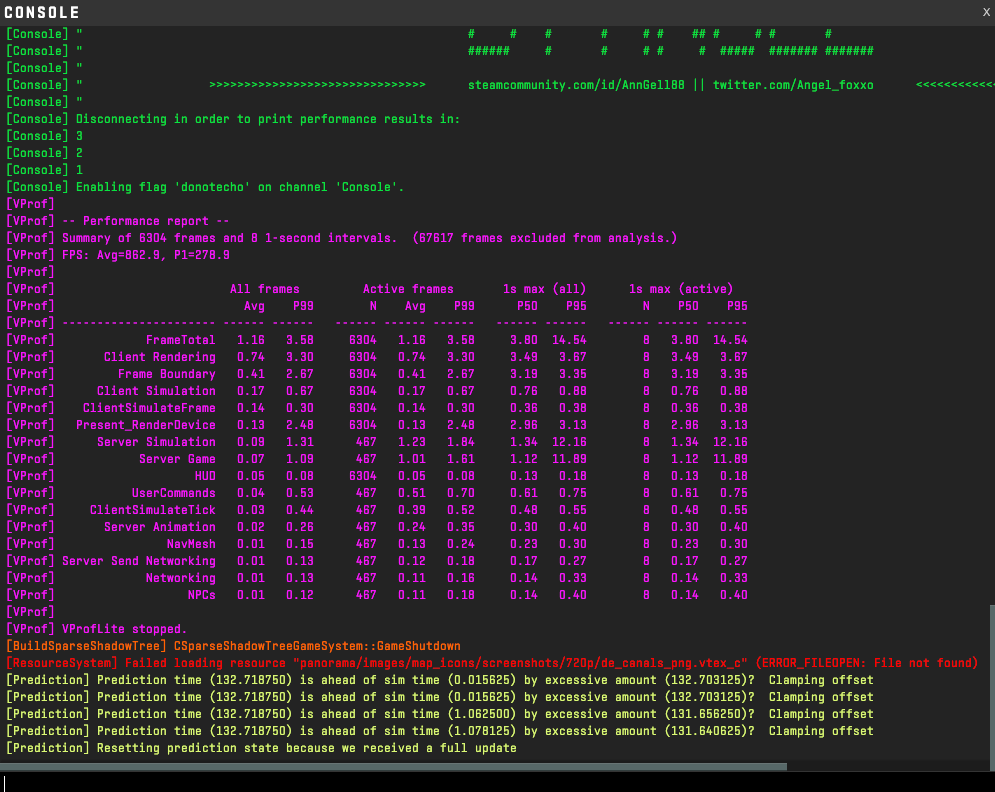Select the 'Performance report' header line
Screen dimensions: 995x792
coord(160,221)
